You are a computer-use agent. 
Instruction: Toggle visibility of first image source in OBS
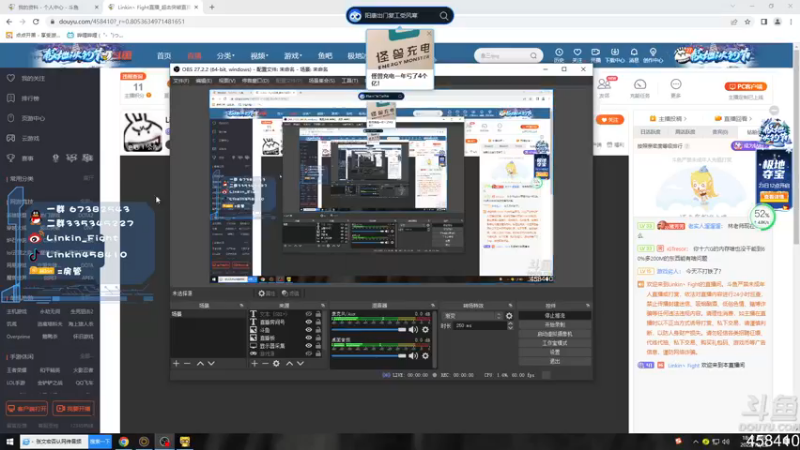(308, 330)
